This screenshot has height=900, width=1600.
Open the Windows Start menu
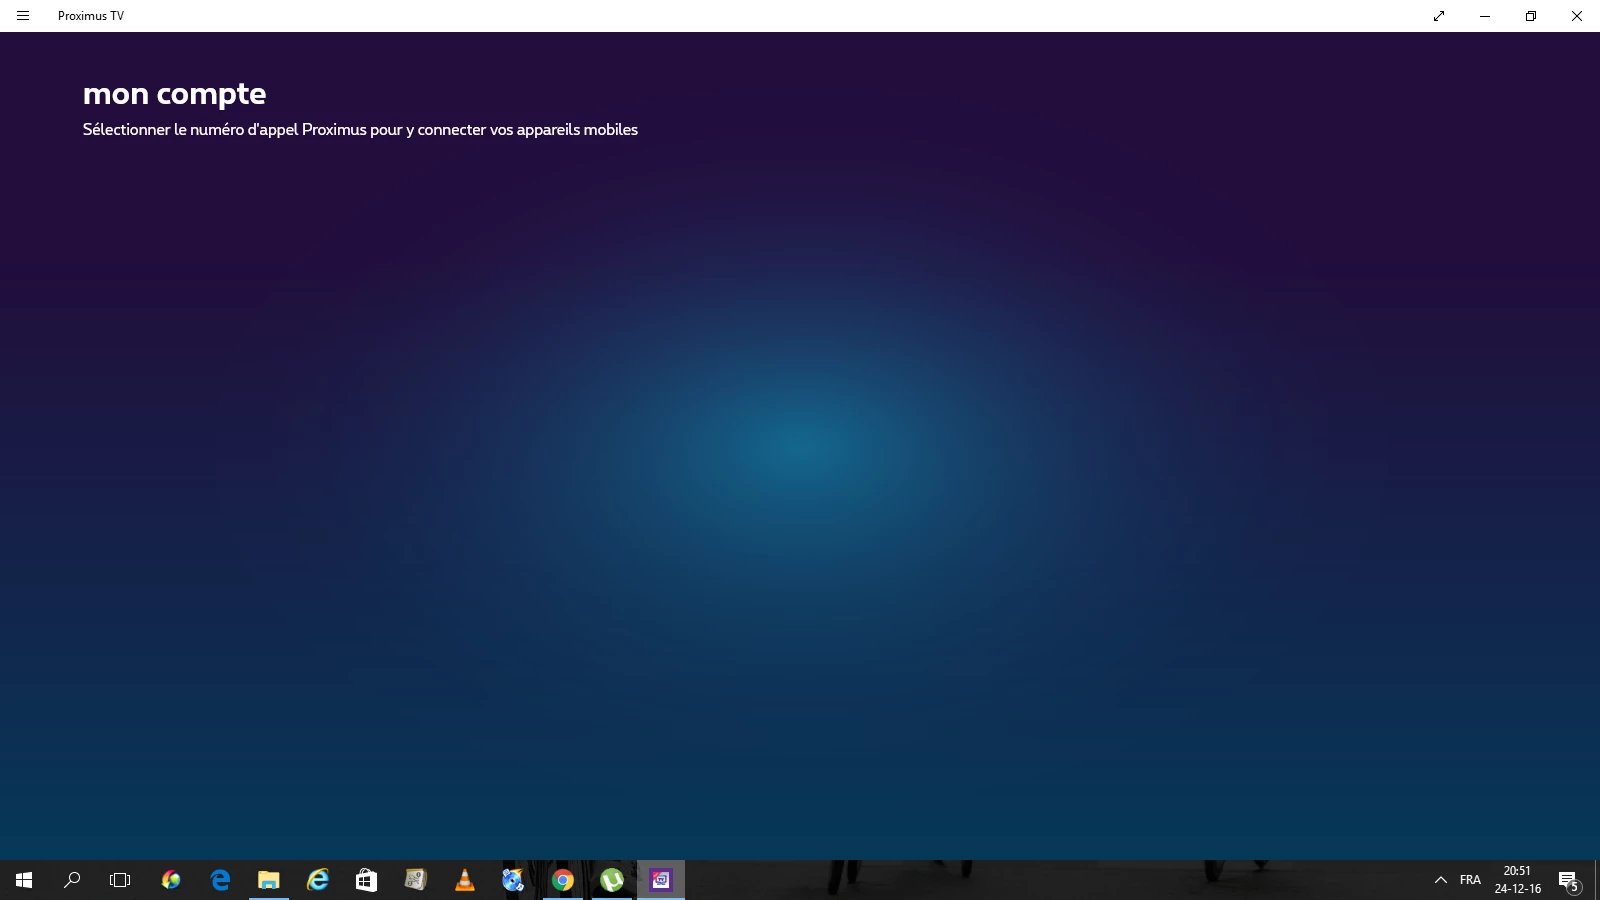(24, 880)
